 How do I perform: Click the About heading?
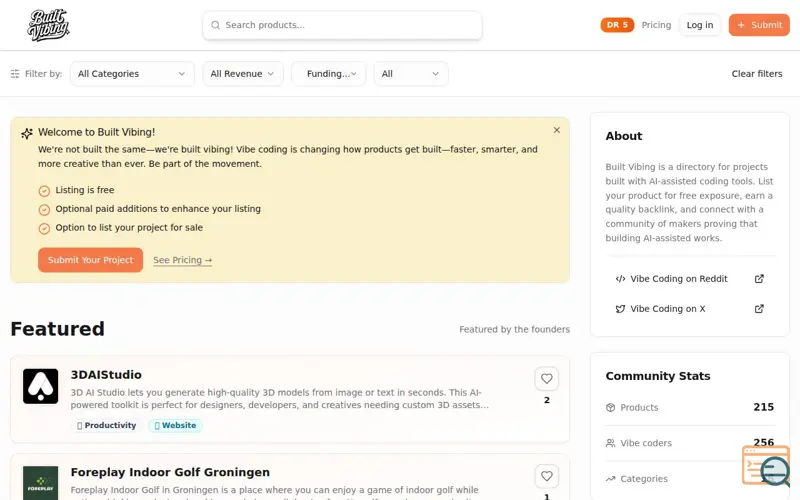point(623,136)
